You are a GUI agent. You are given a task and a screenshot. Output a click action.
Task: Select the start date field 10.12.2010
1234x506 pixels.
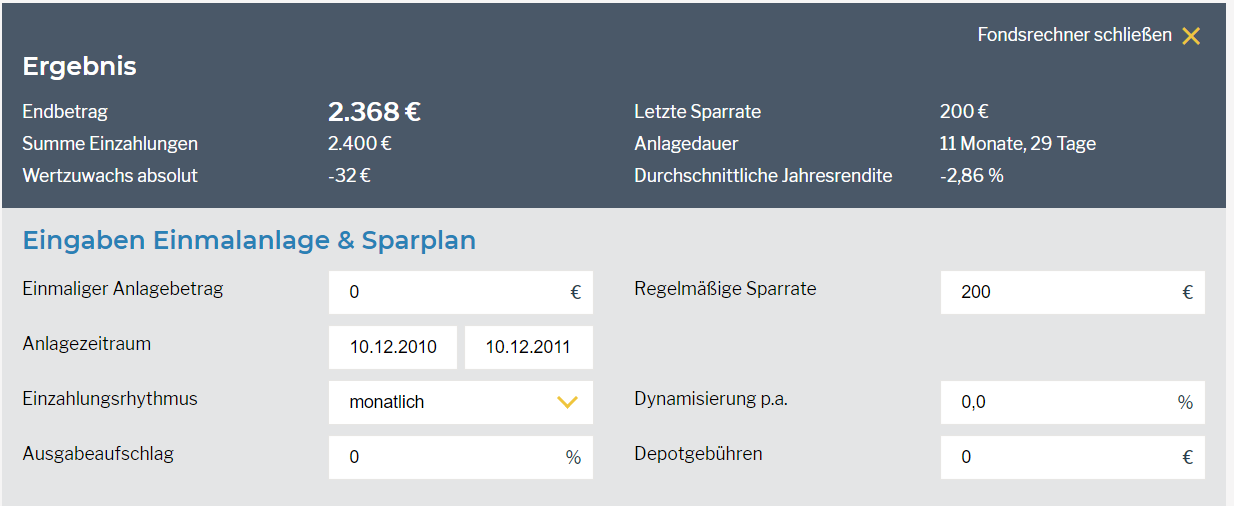point(393,347)
